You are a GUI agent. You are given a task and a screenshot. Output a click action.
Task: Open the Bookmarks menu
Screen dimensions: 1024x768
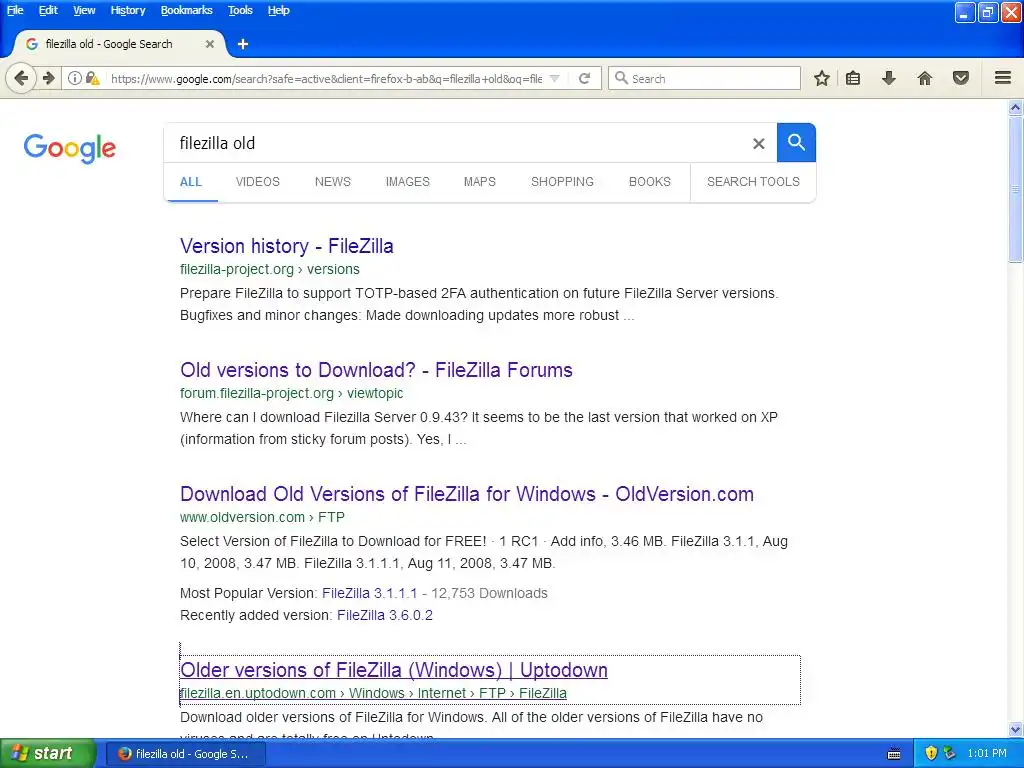point(187,10)
